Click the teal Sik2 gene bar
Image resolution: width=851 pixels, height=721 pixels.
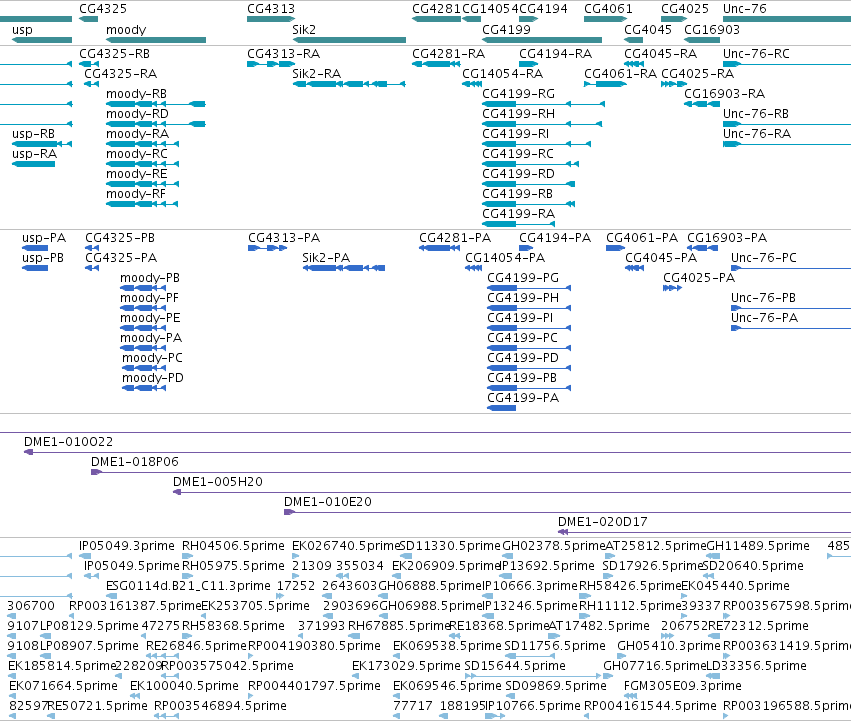click(x=349, y=40)
